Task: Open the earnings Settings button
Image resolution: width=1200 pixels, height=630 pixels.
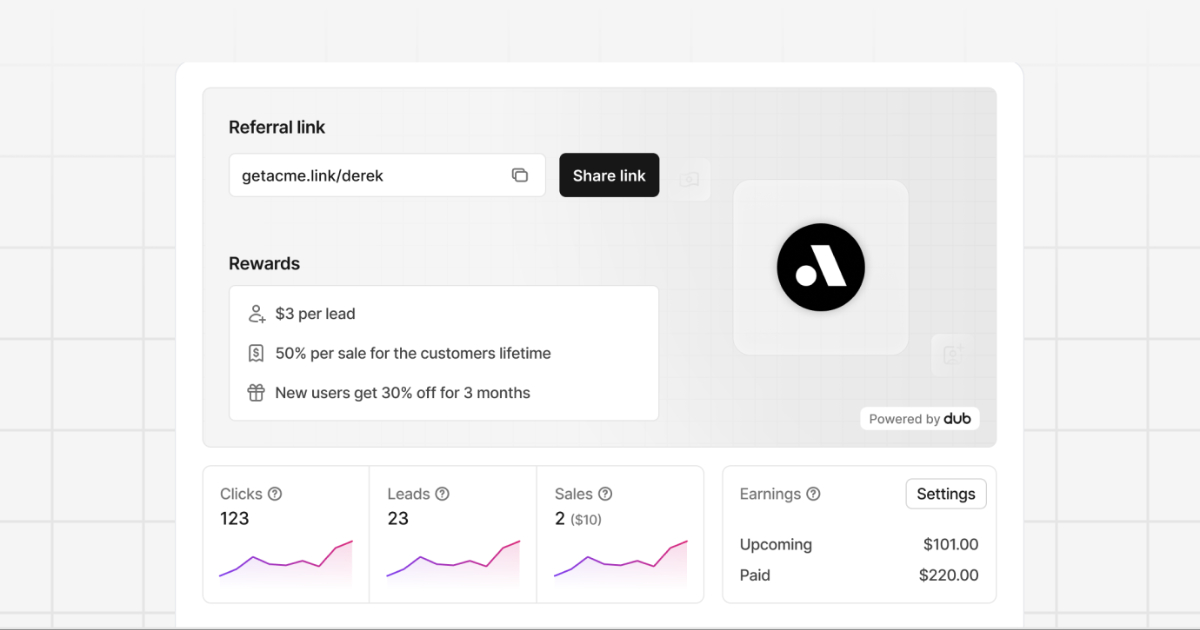Action: pyautogui.click(x=945, y=494)
